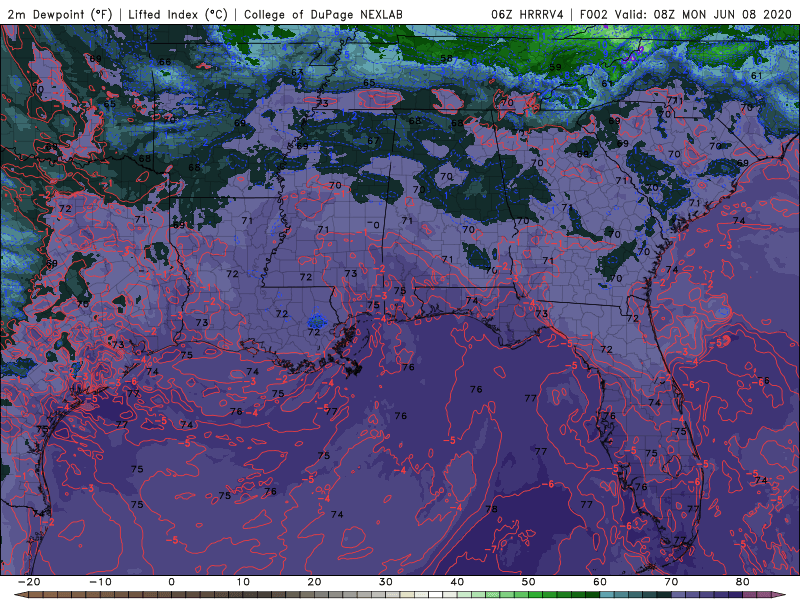The height and width of the screenshot is (600, 800).
Task: Click the '58' dewpoint value on the map
Action: point(446,59)
